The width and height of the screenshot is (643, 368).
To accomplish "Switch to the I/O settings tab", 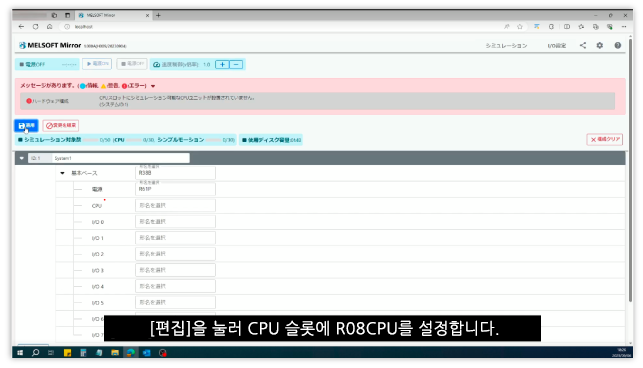I will pyautogui.click(x=556, y=46).
